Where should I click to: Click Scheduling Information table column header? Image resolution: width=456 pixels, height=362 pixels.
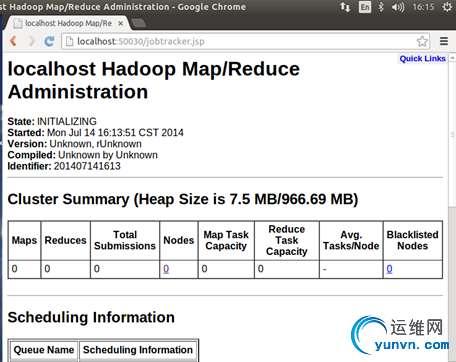(x=138, y=350)
